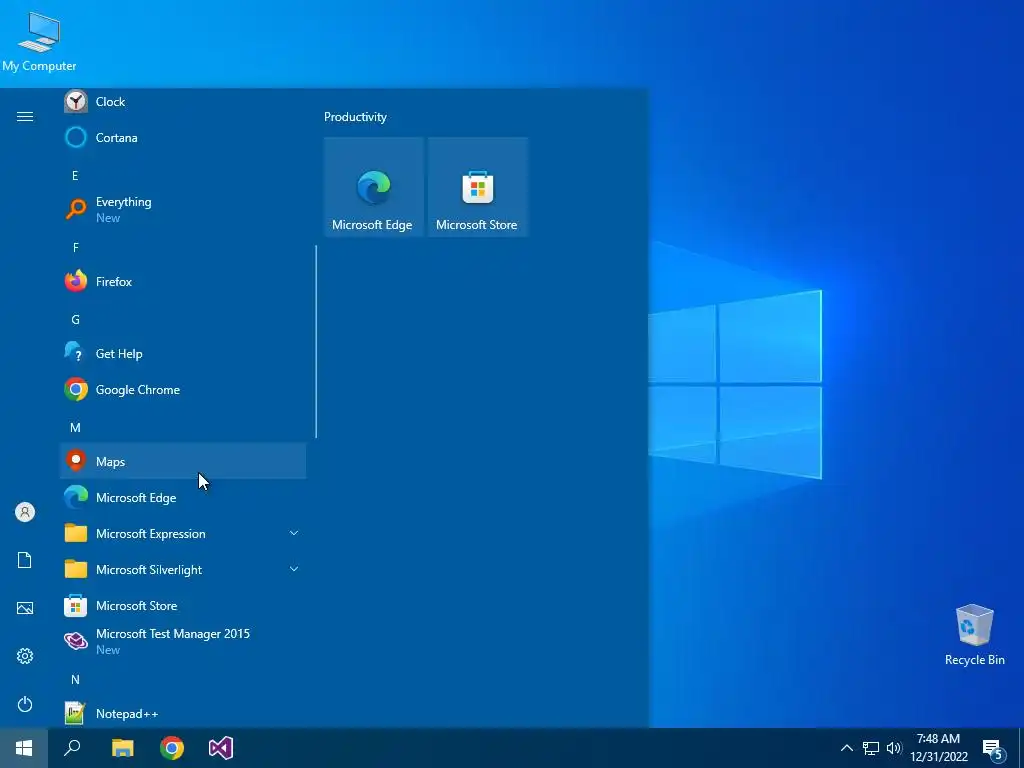Open the notification Action Center

pos(993,749)
